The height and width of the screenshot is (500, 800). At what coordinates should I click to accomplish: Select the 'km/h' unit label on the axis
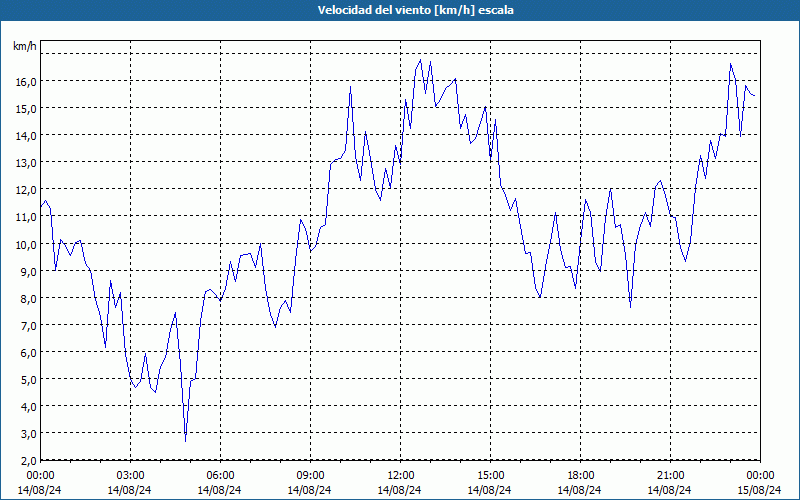tap(24, 46)
